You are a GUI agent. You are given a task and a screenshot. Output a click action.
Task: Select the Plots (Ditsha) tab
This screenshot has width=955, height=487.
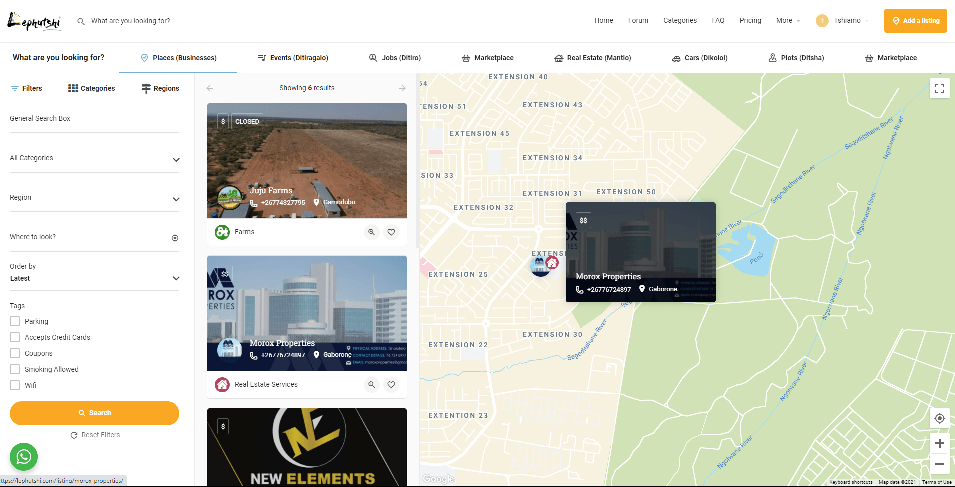pos(796,58)
